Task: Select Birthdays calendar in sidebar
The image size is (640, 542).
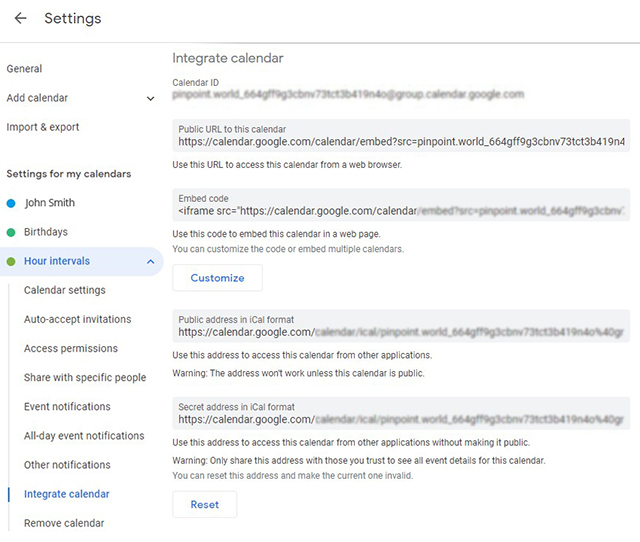Action: click(x=46, y=232)
